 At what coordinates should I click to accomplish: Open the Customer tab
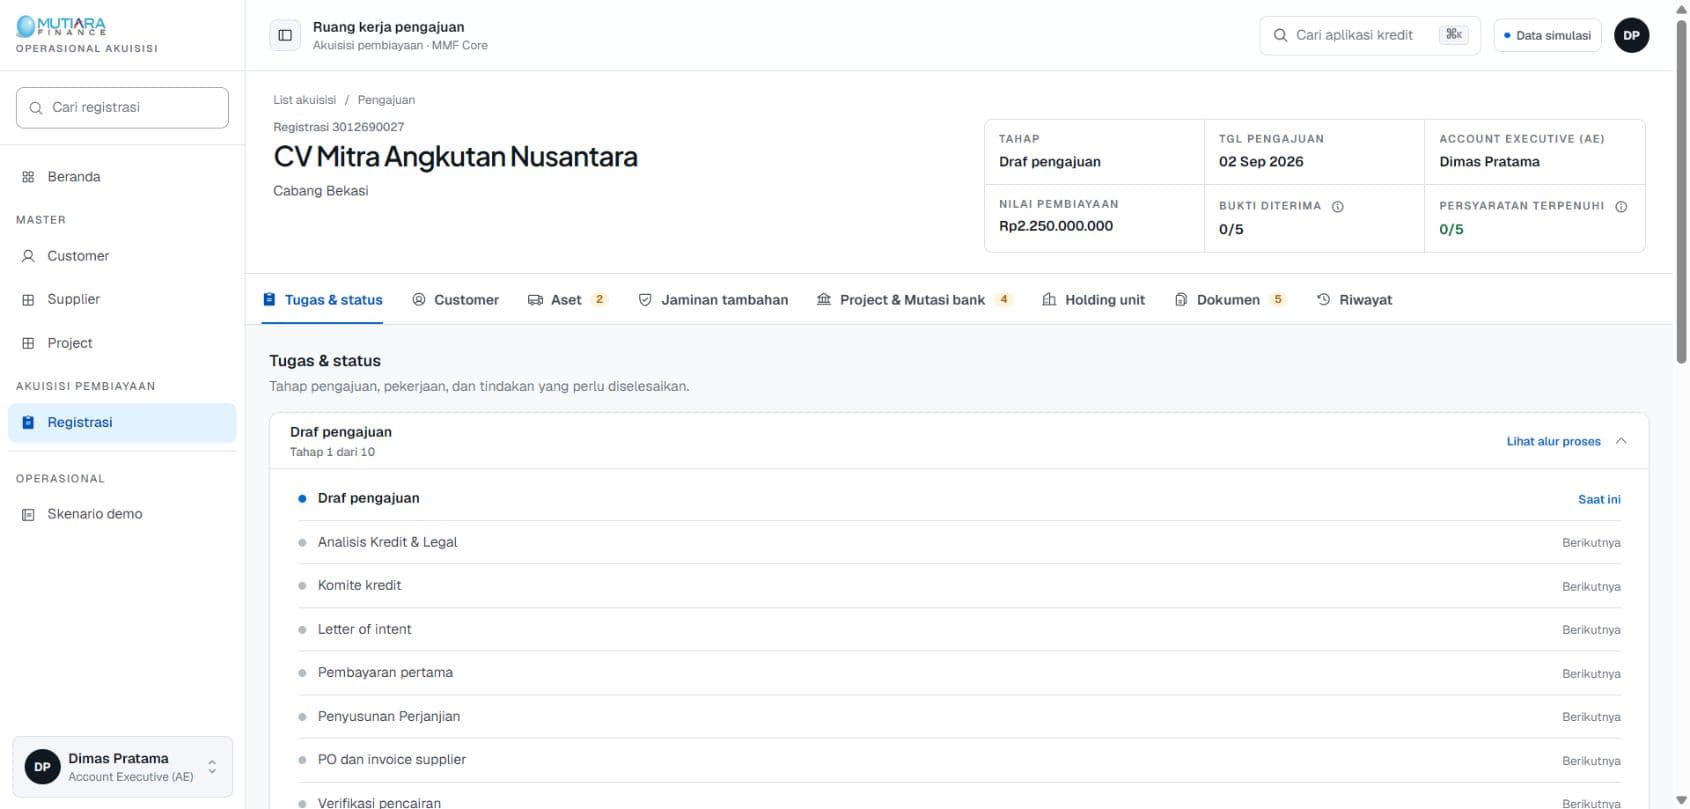[x=455, y=300]
